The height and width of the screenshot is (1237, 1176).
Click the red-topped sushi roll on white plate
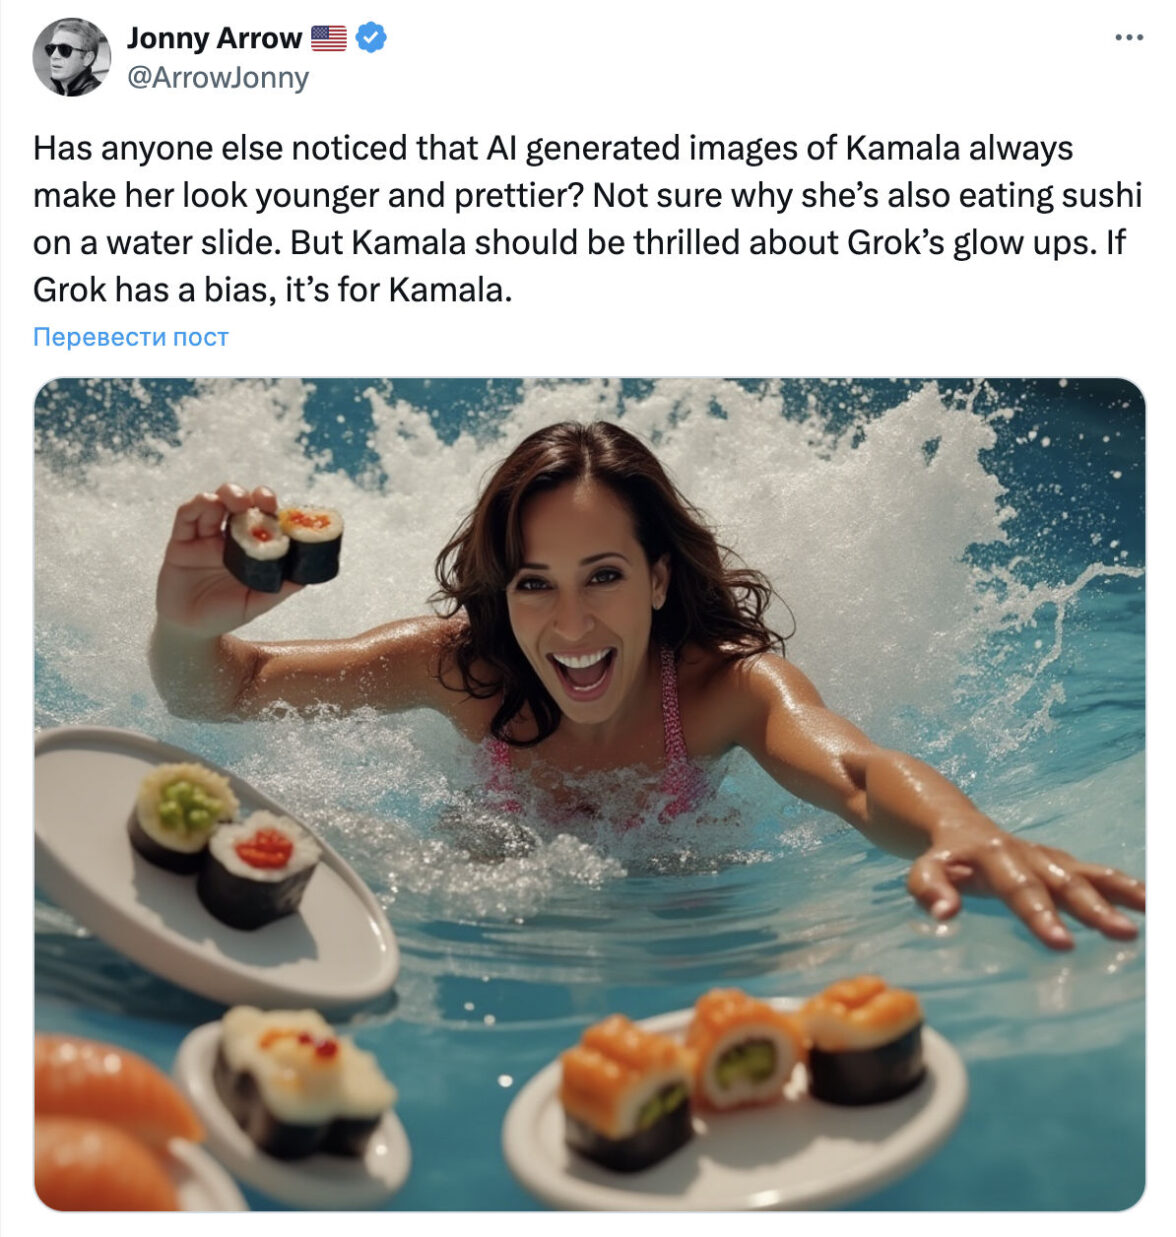point(260,865)
